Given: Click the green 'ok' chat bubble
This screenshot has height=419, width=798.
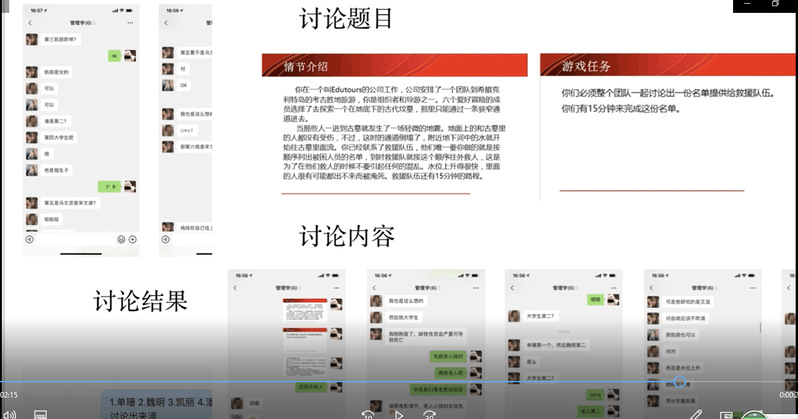Looking at the screenshot, I should (x=114, y=56).
